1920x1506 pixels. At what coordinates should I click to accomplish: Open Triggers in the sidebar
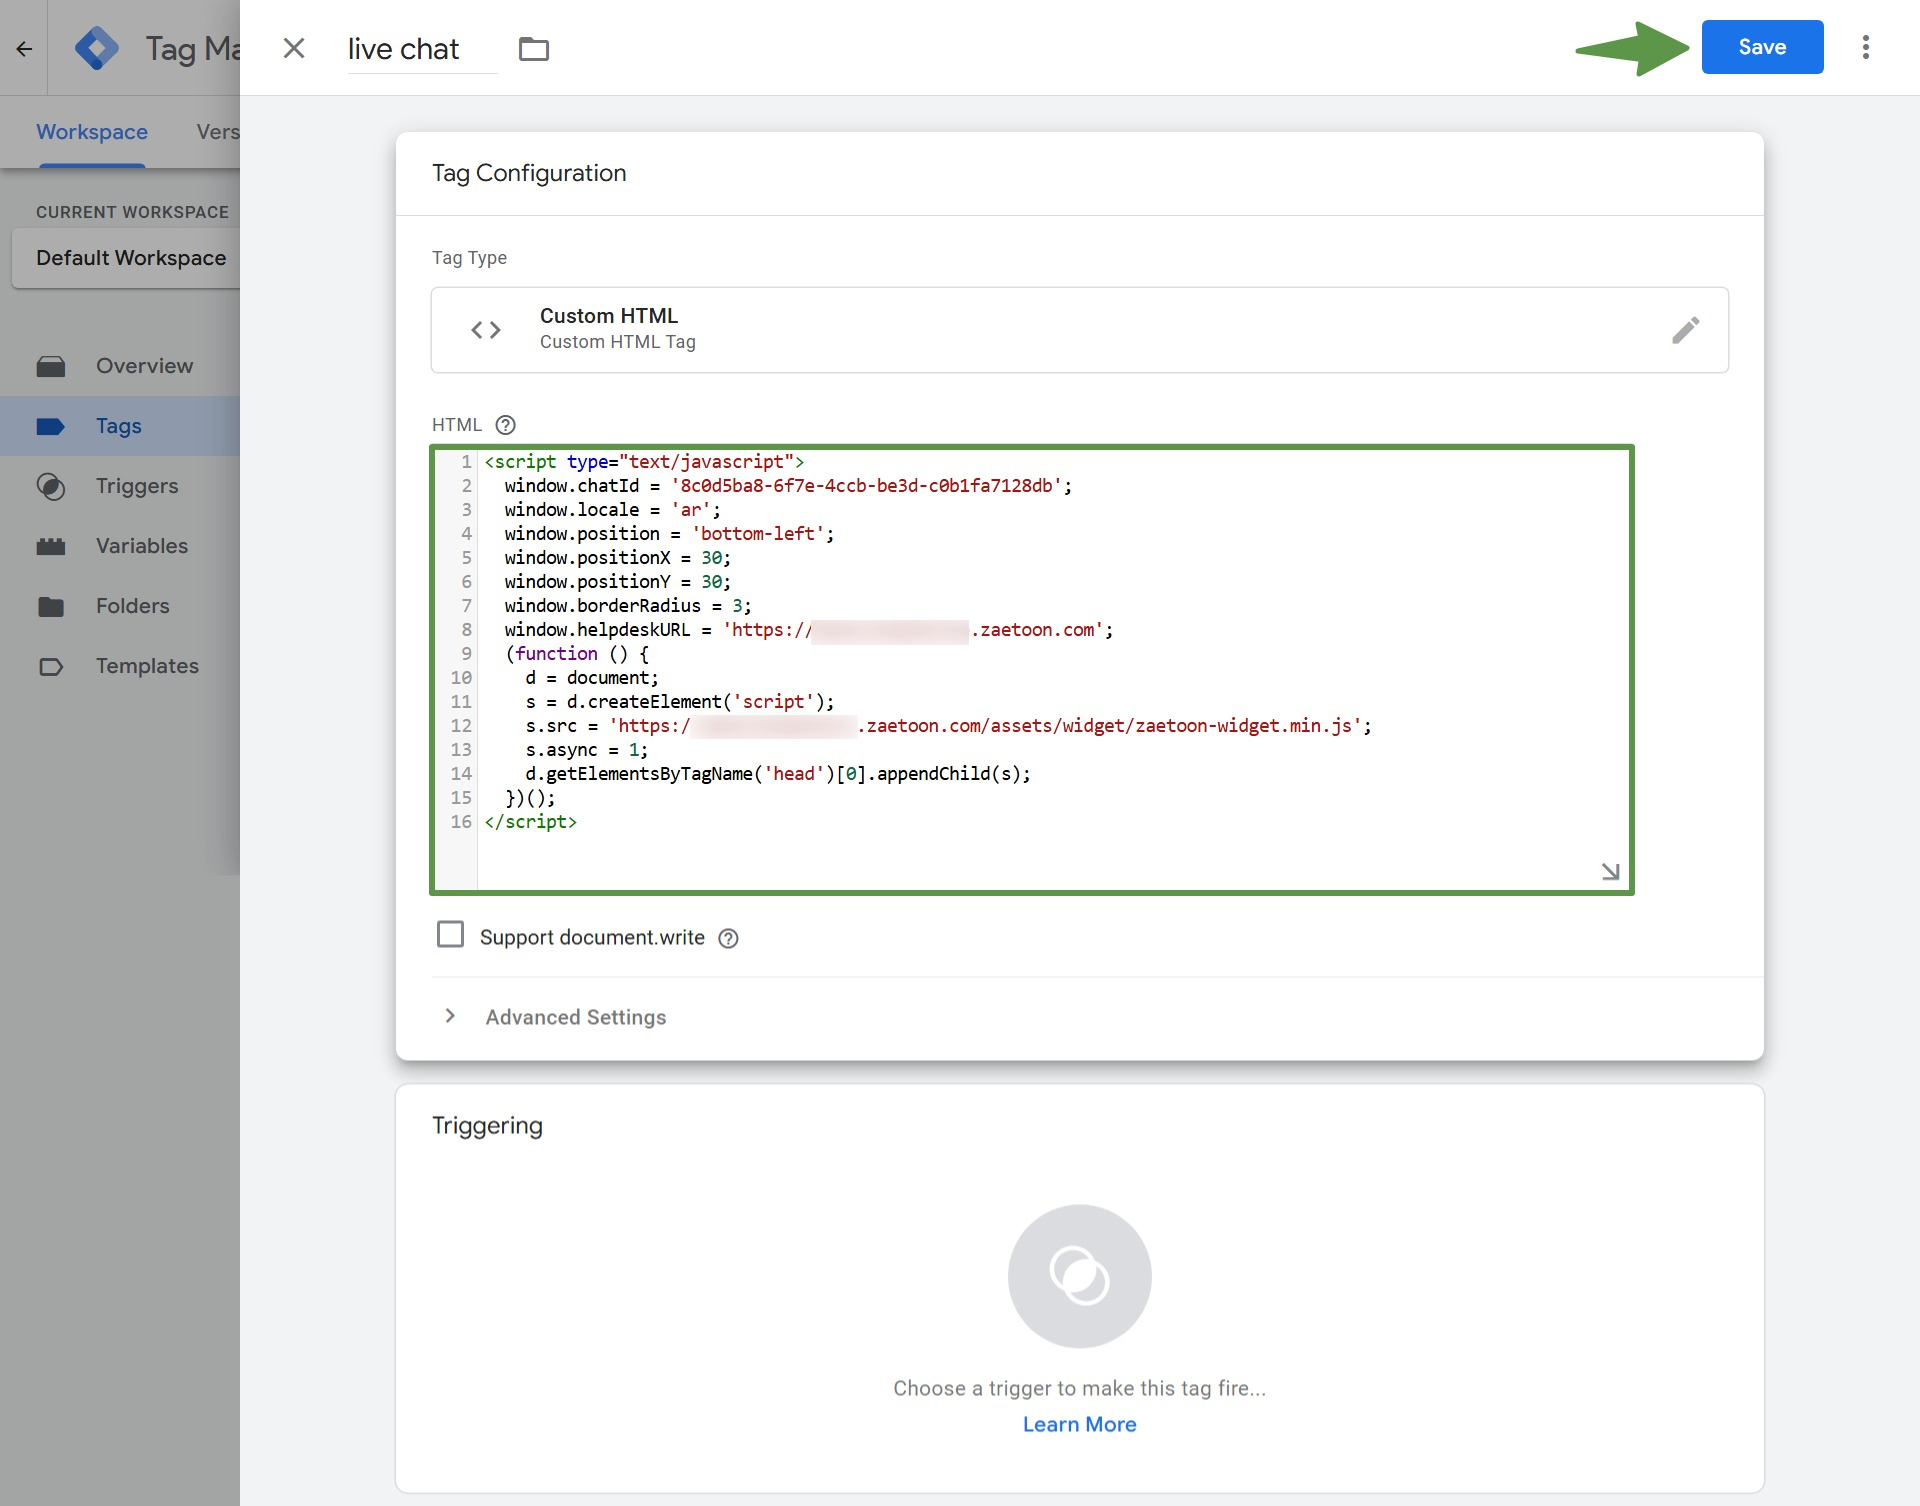pos(136,486)
